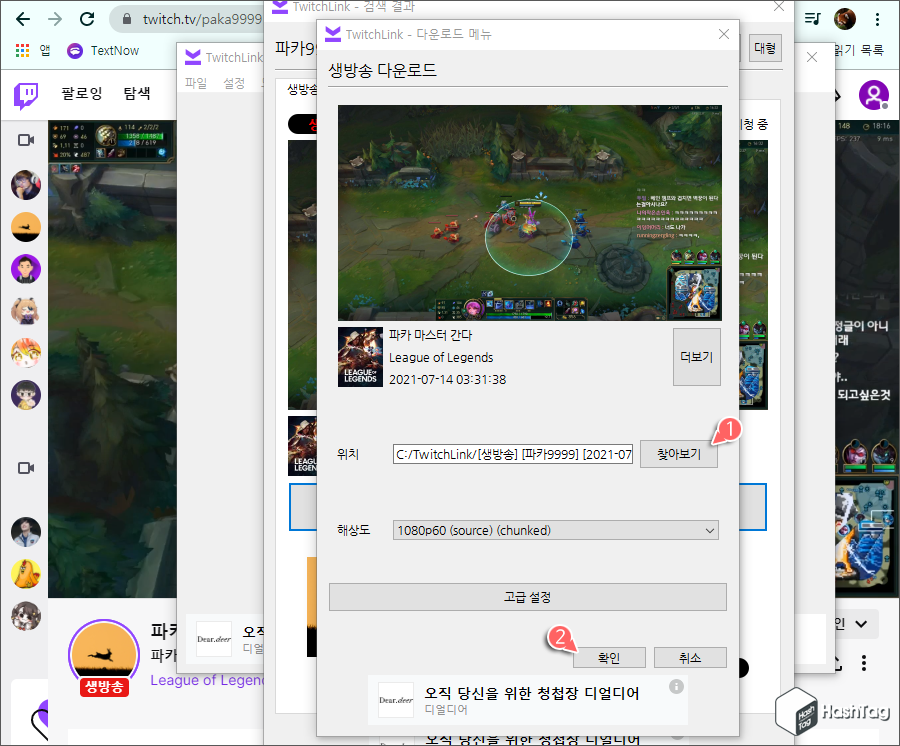The width and height of the screenshot is (900, 746).
Task: Open the TextNow bookmark
Action: (x=103, y=50)
